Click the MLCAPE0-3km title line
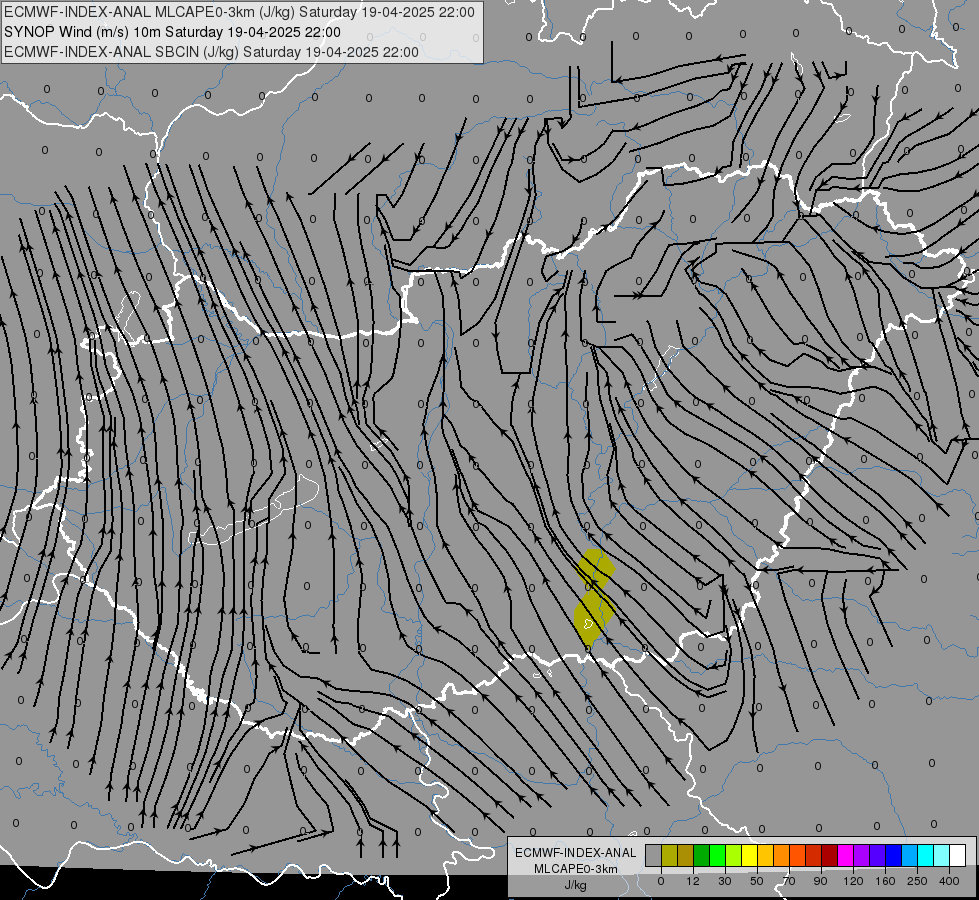 pos(239,12)
